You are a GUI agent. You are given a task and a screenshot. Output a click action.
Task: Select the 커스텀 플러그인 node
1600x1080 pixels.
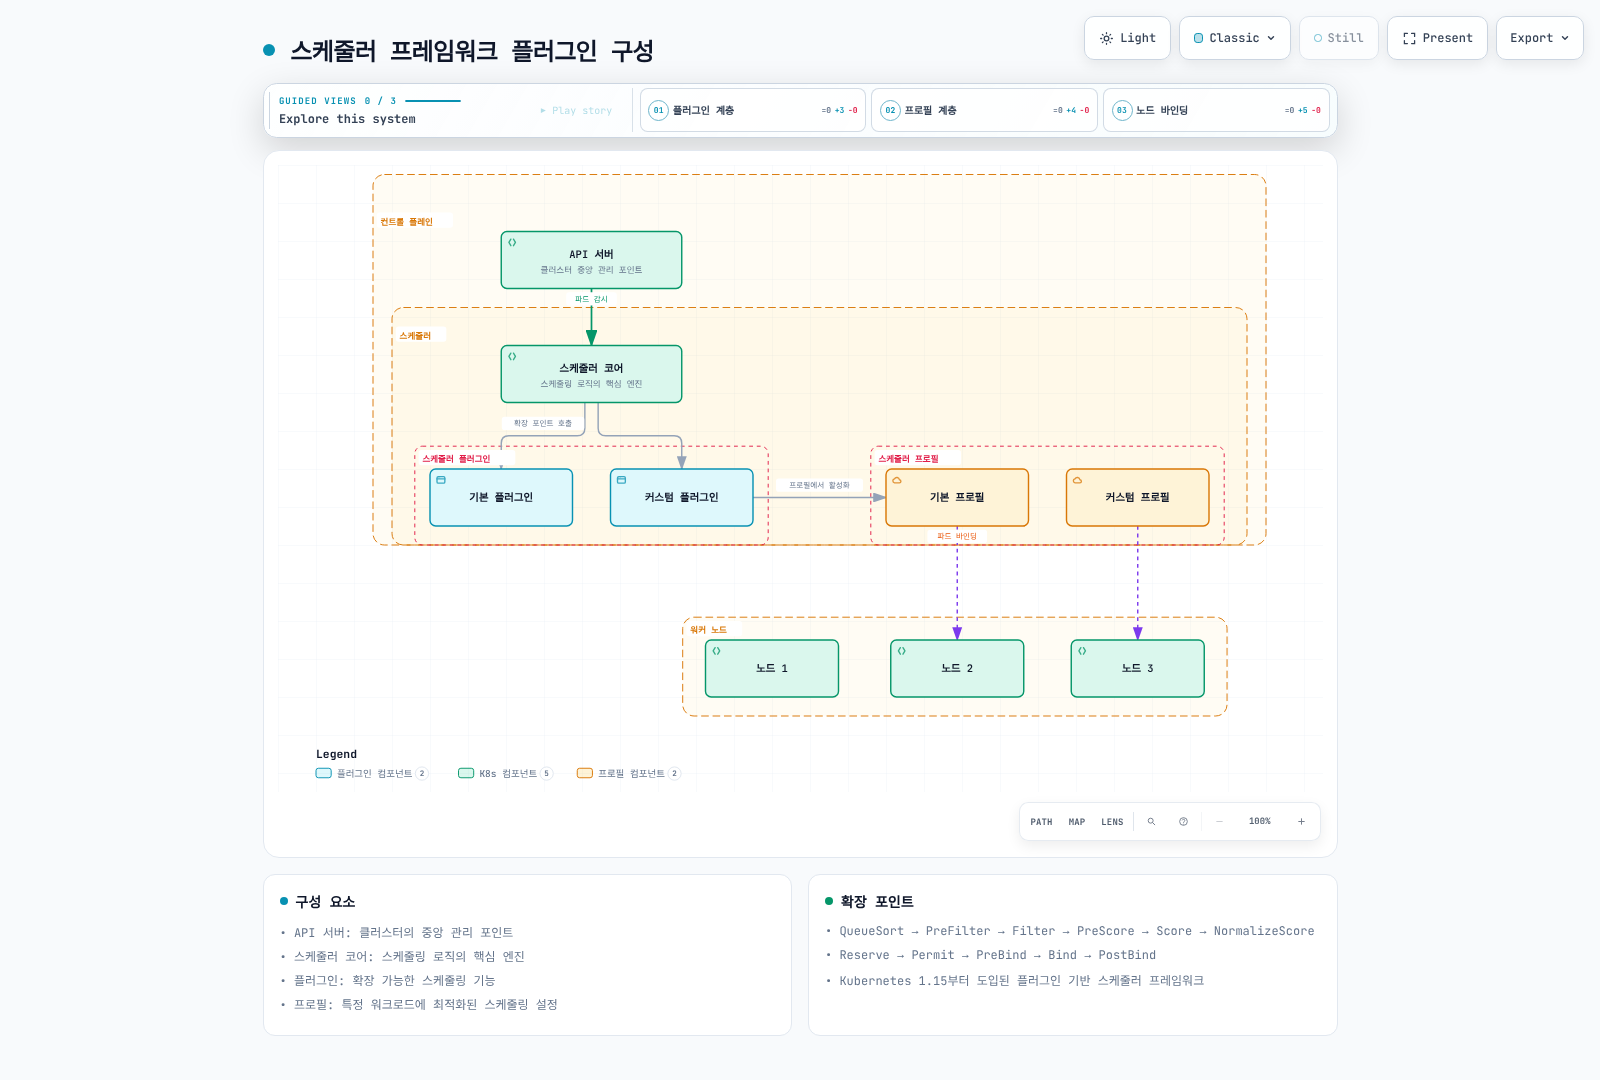click(x=681, y=497)
